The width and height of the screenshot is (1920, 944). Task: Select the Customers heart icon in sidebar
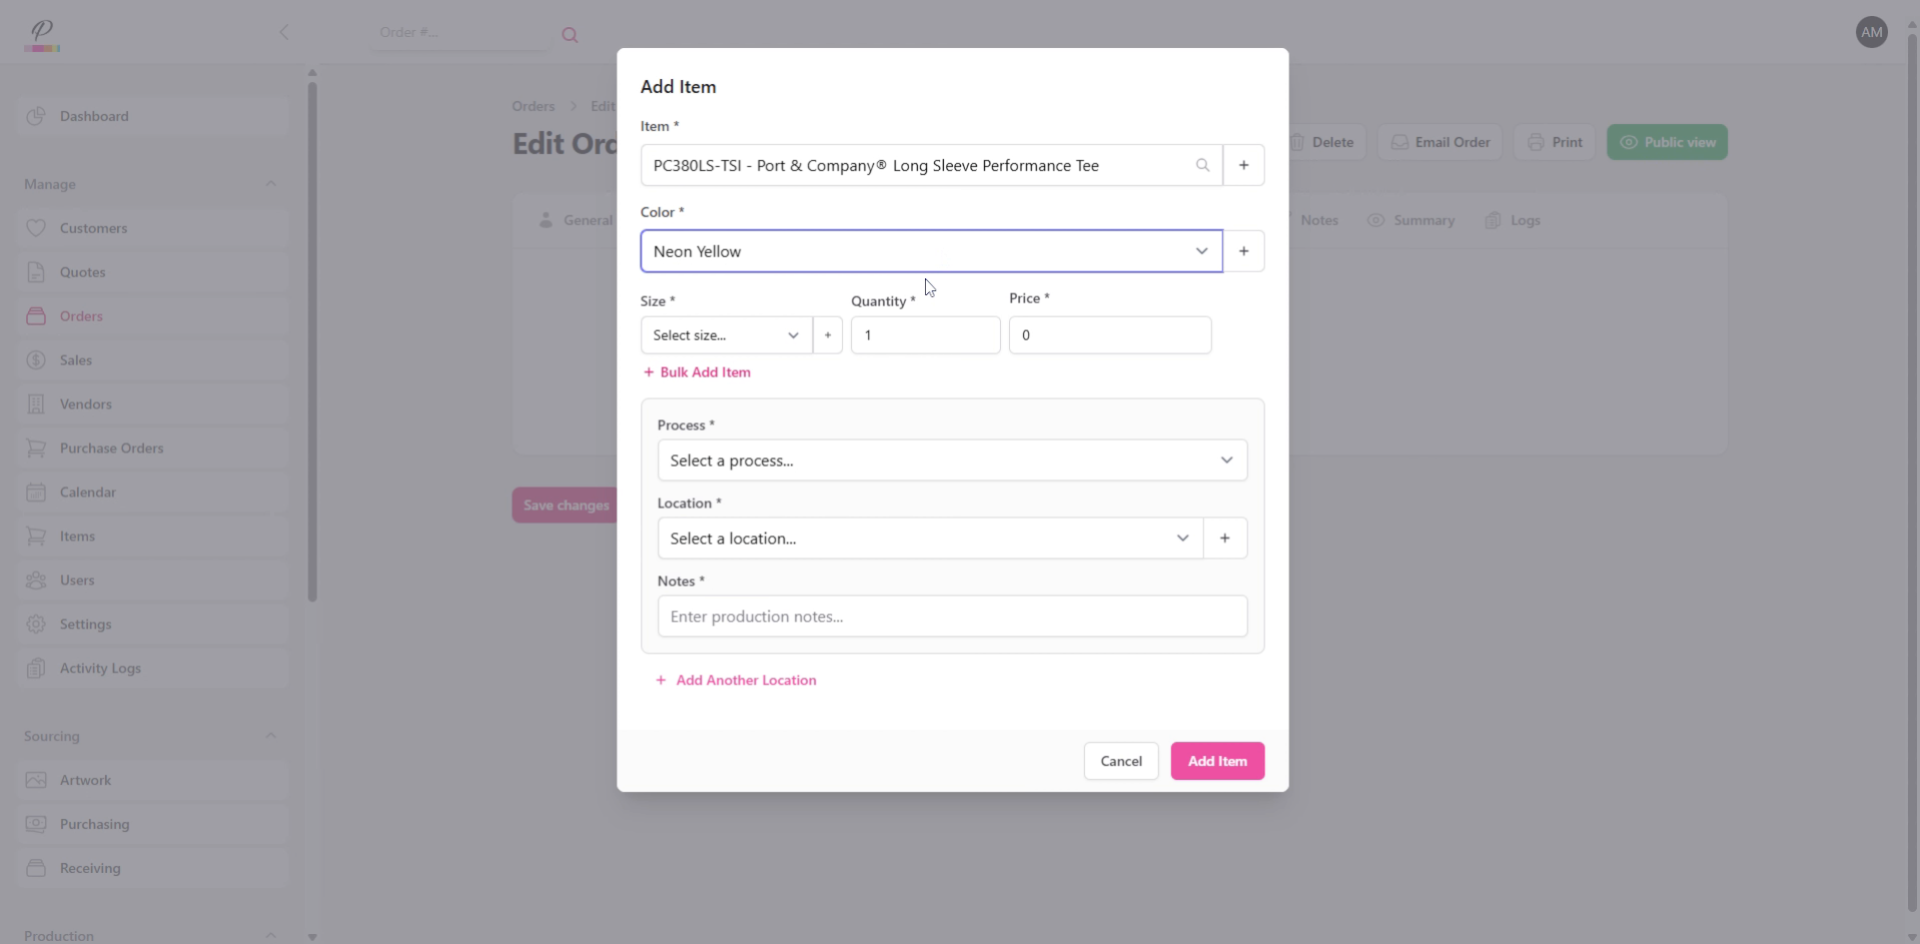(x=36, y=227)
